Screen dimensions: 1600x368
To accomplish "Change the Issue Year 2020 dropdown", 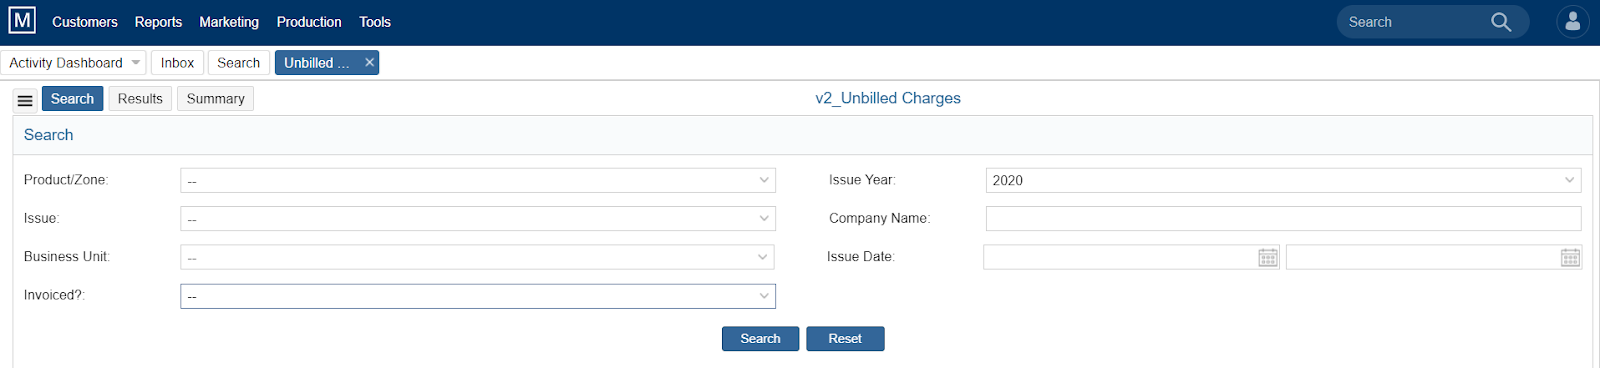I will tap(1284, 180).
